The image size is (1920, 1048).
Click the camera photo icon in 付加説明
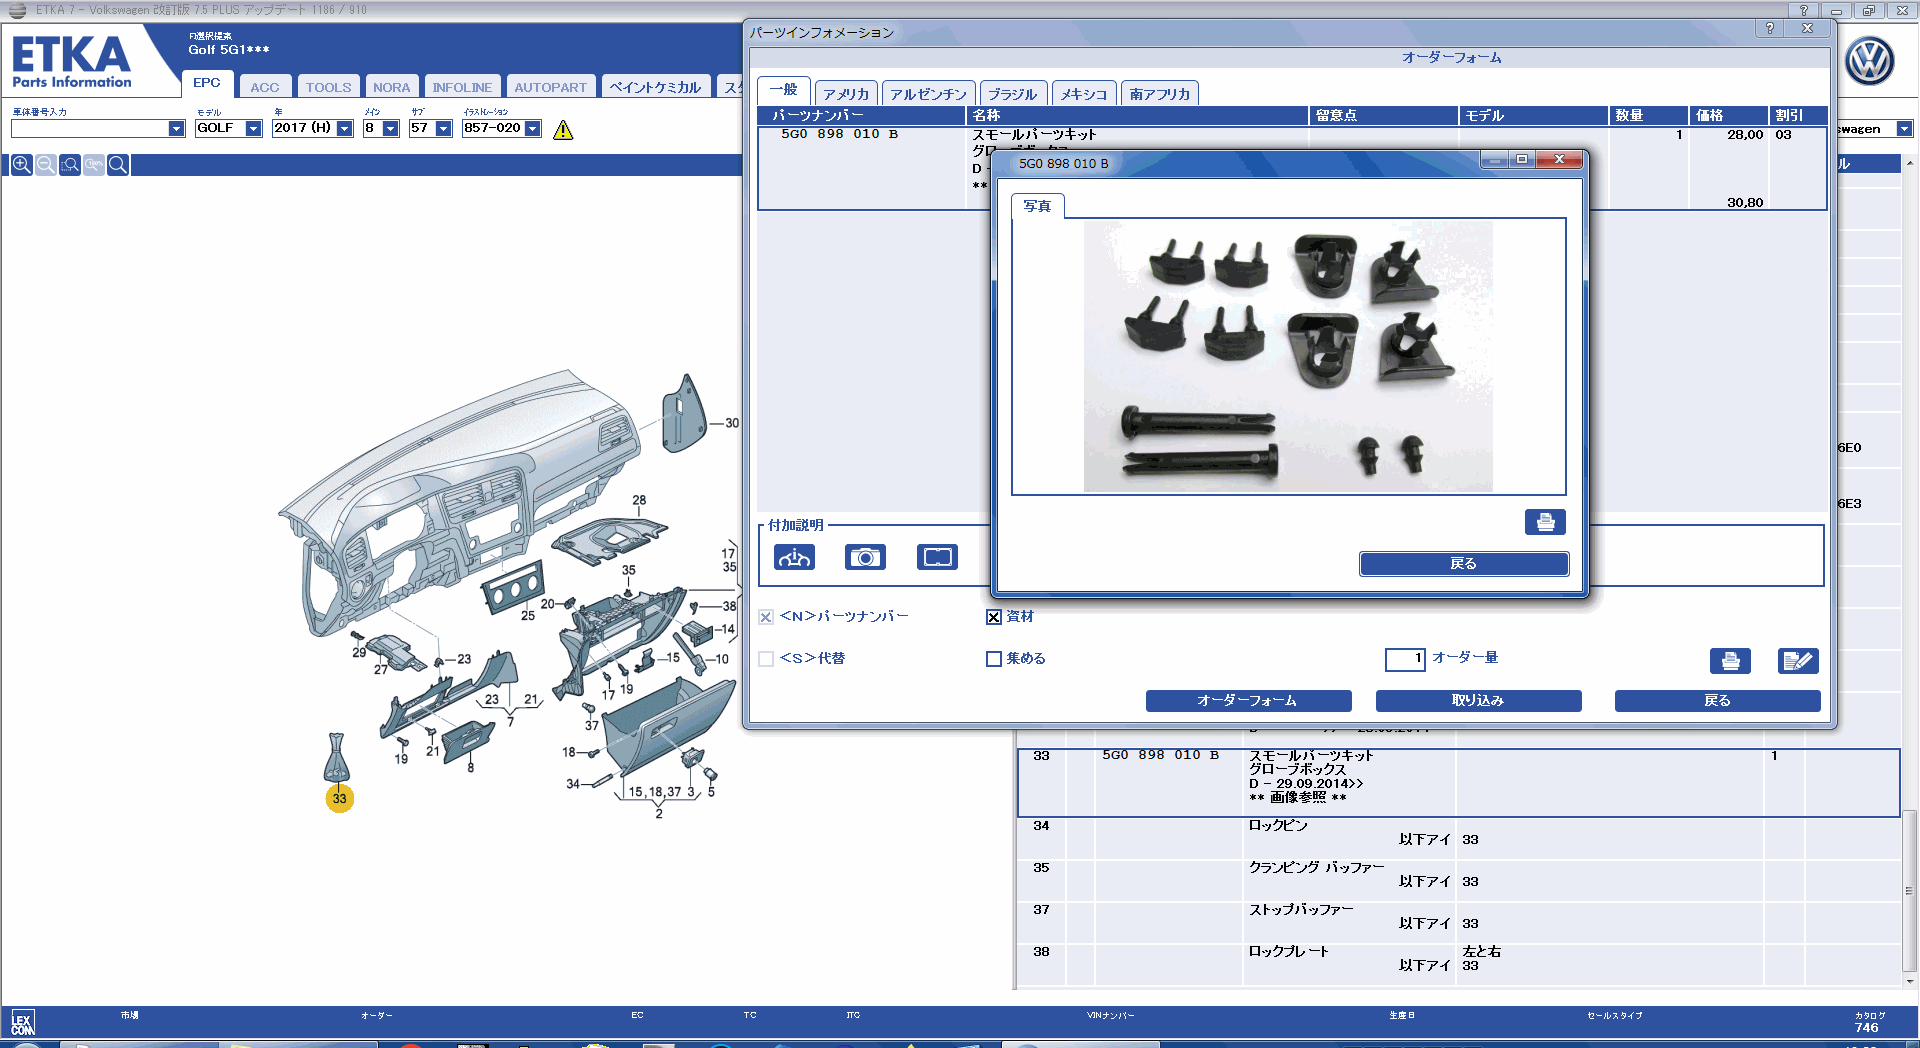point(865,557)
